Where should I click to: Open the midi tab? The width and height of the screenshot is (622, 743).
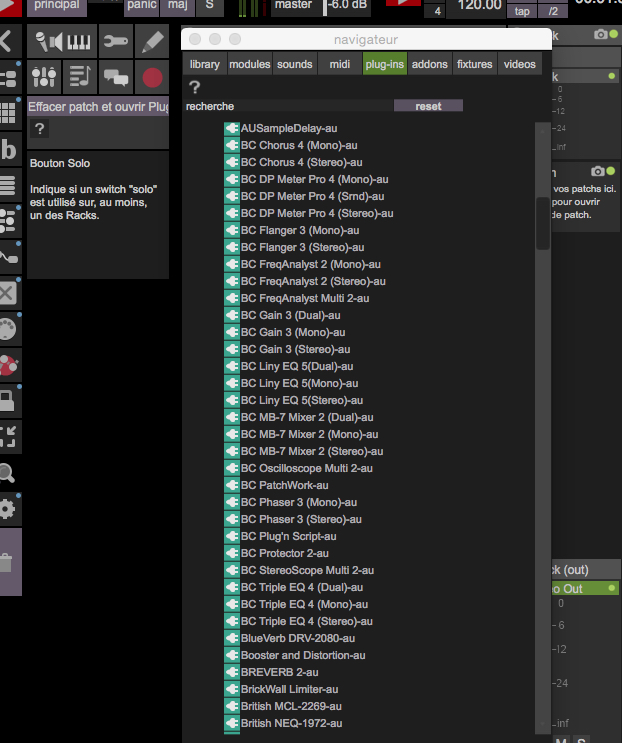340,64
